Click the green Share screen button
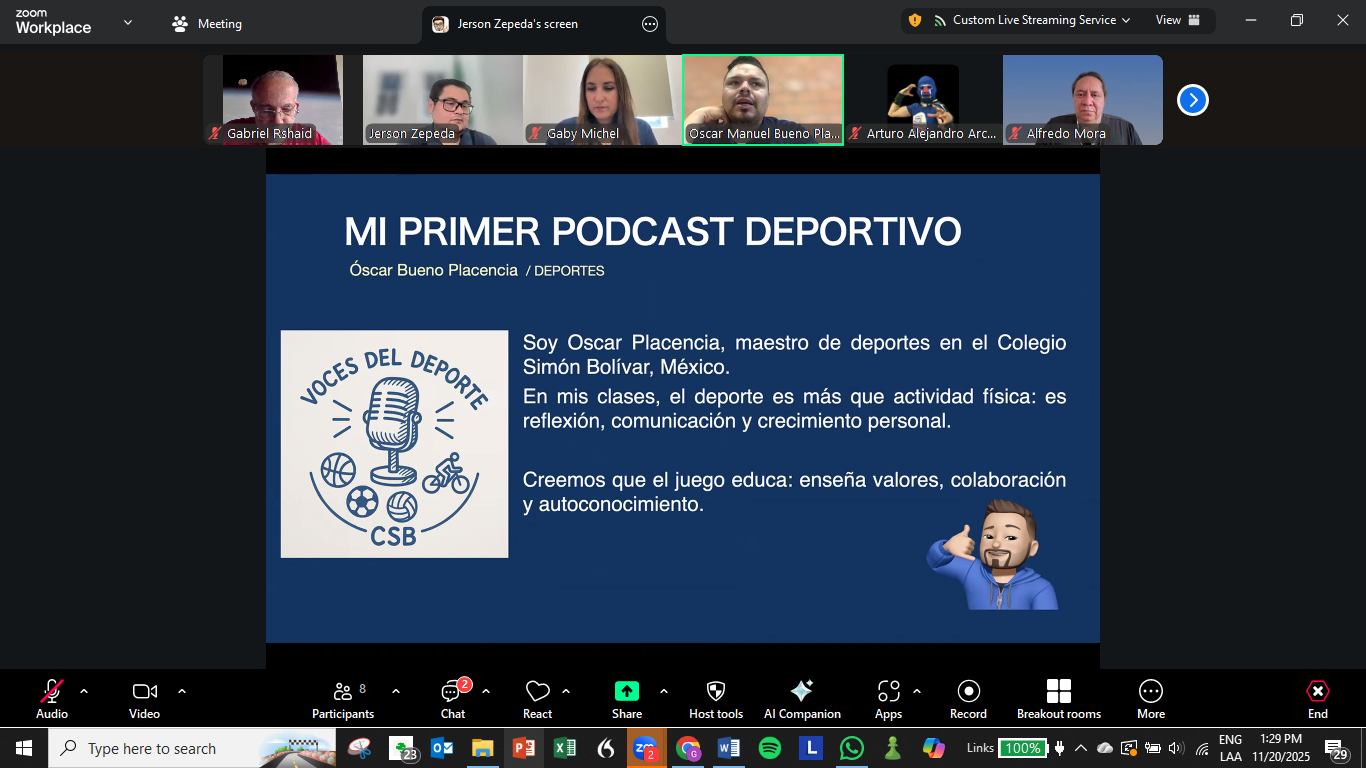This screenshot has height=768, width=1366. [626, 698]
